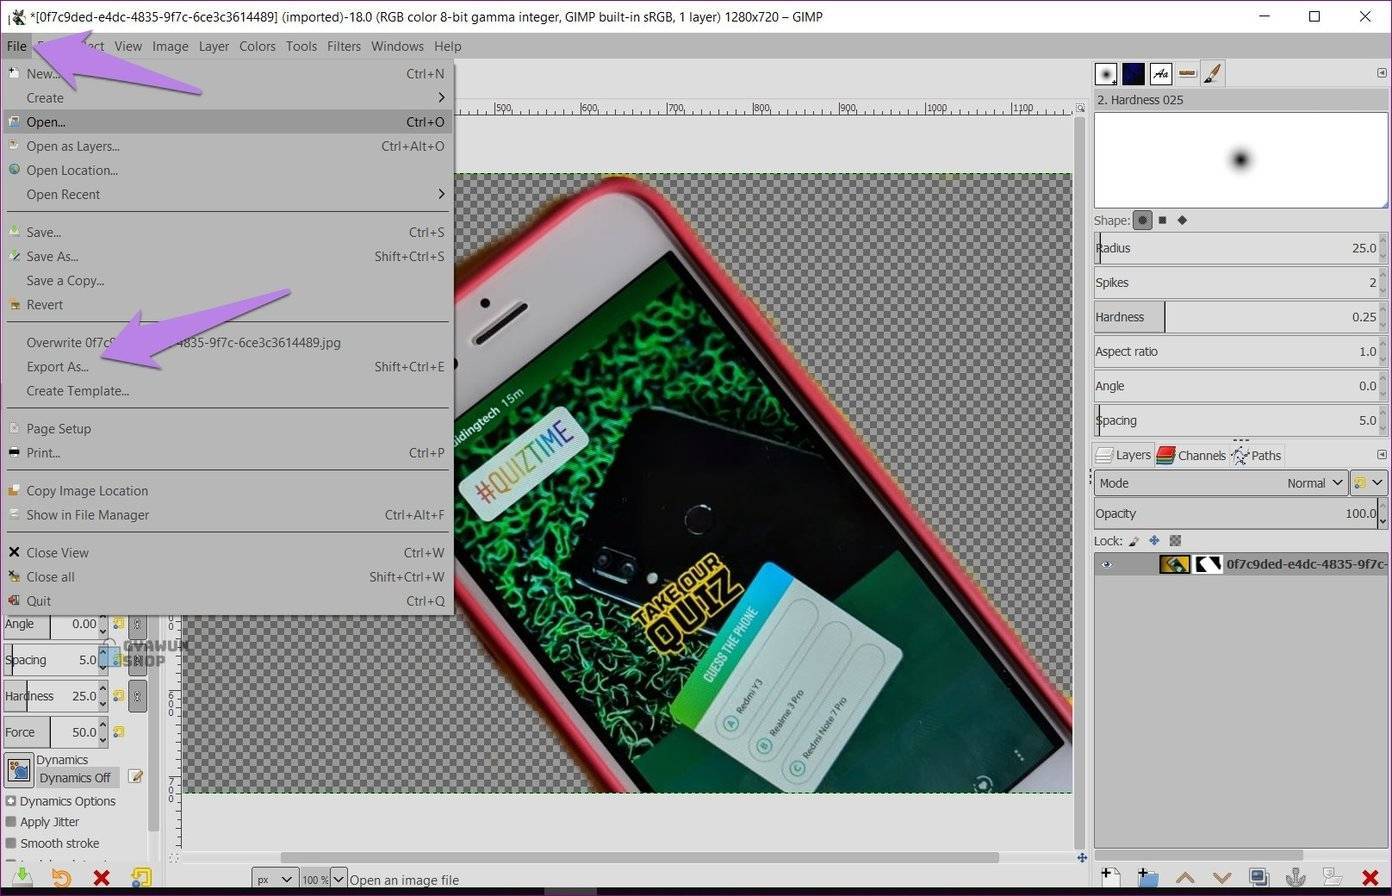Viewport: 1392px width, 896px height.
Task: Select the square brush shape
Action: tap(1162, 220)
